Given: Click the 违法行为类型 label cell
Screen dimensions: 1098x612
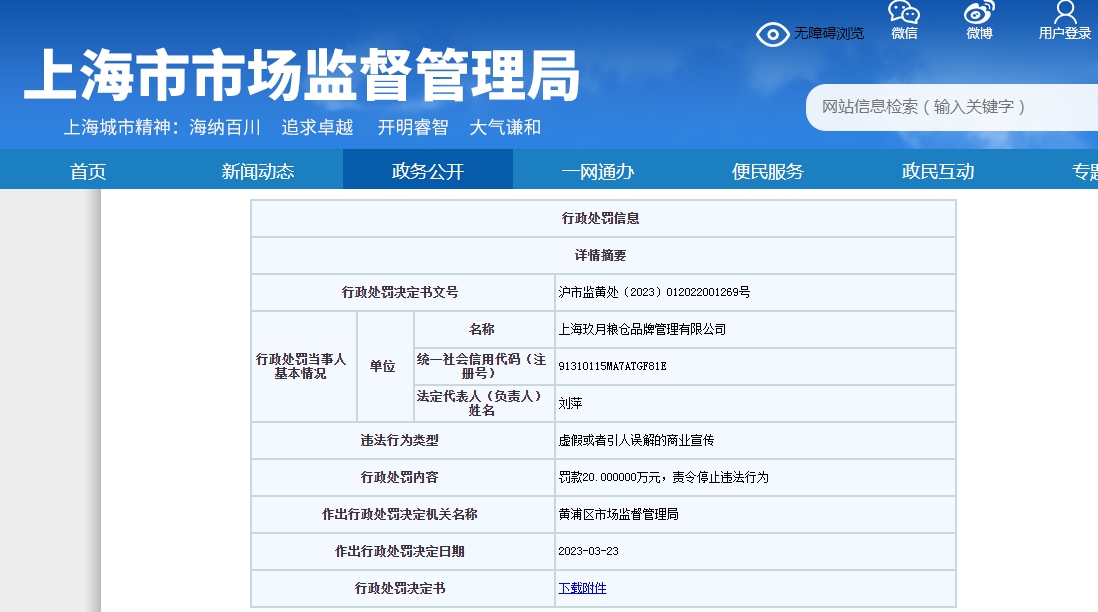Looking at the screenshot, I should point(403,440).
